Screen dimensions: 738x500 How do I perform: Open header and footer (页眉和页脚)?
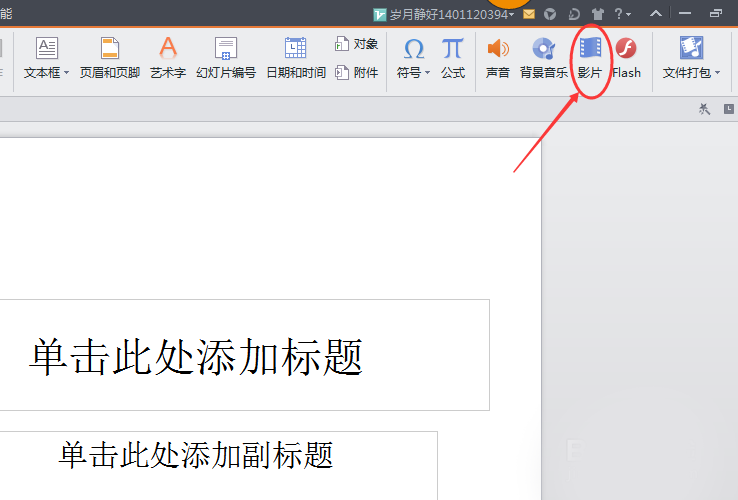110,57
